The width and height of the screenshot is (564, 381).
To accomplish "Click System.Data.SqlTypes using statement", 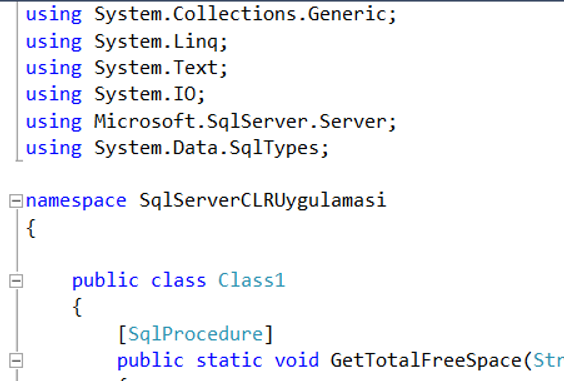I will [x=177, y=148].
